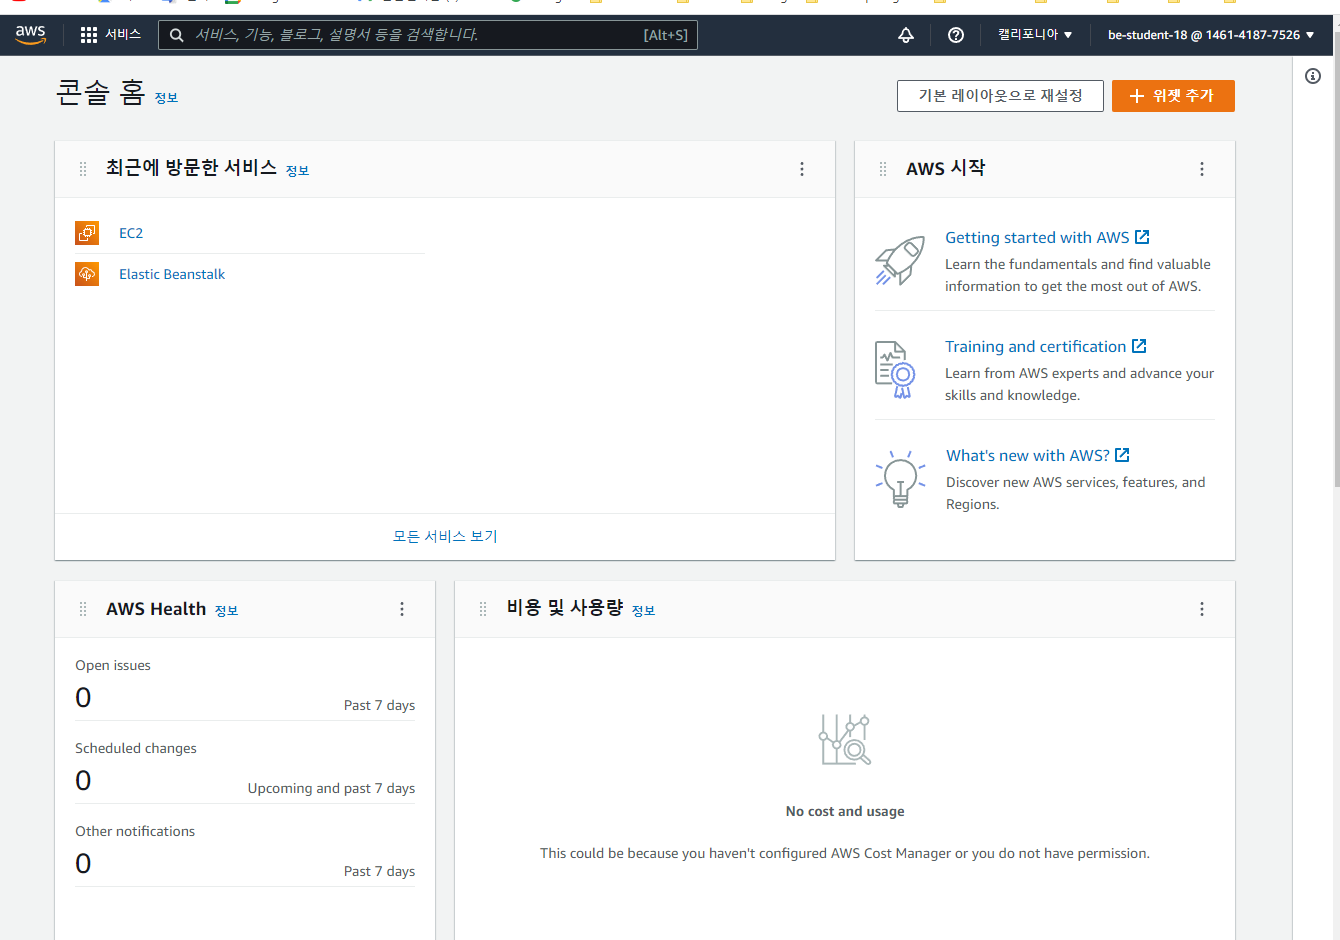Open notifications bell icon
The width and height of the screenshot is (1340, 940).
pyautogui.click(x=906, y=35)
